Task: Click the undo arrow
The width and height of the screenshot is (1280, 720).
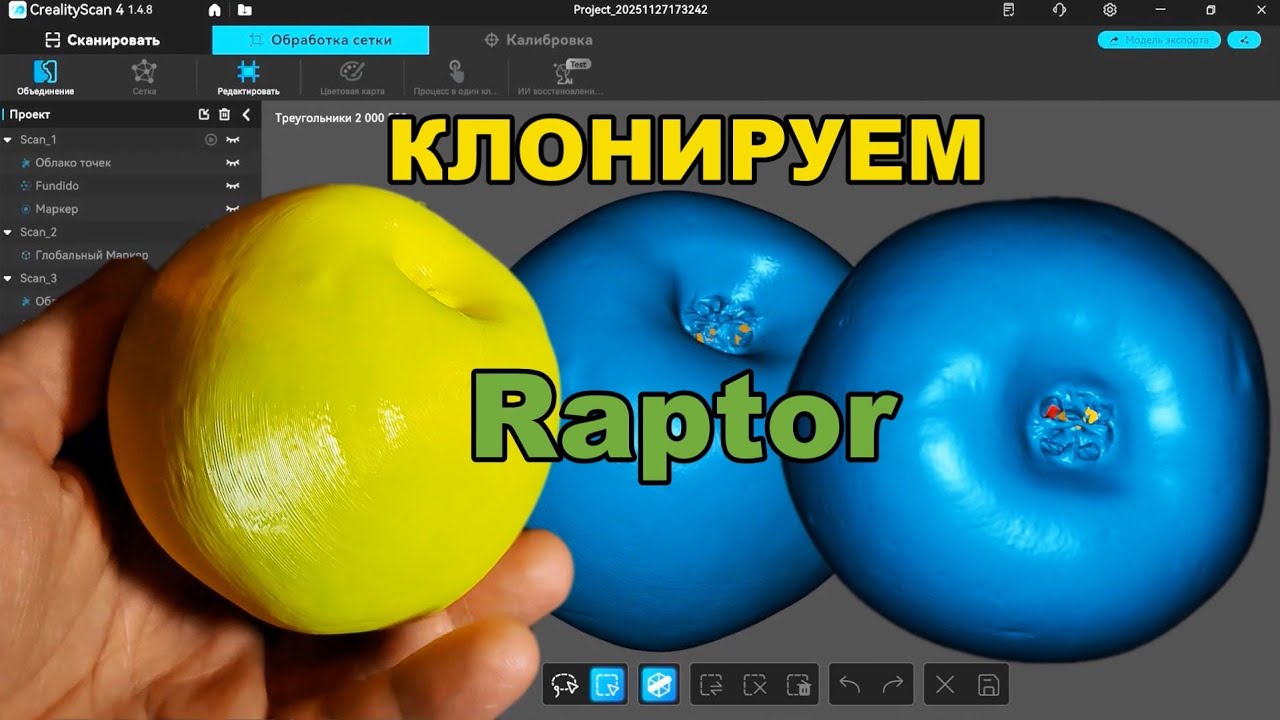Action: pyautogui.click(x=849, y=685)
